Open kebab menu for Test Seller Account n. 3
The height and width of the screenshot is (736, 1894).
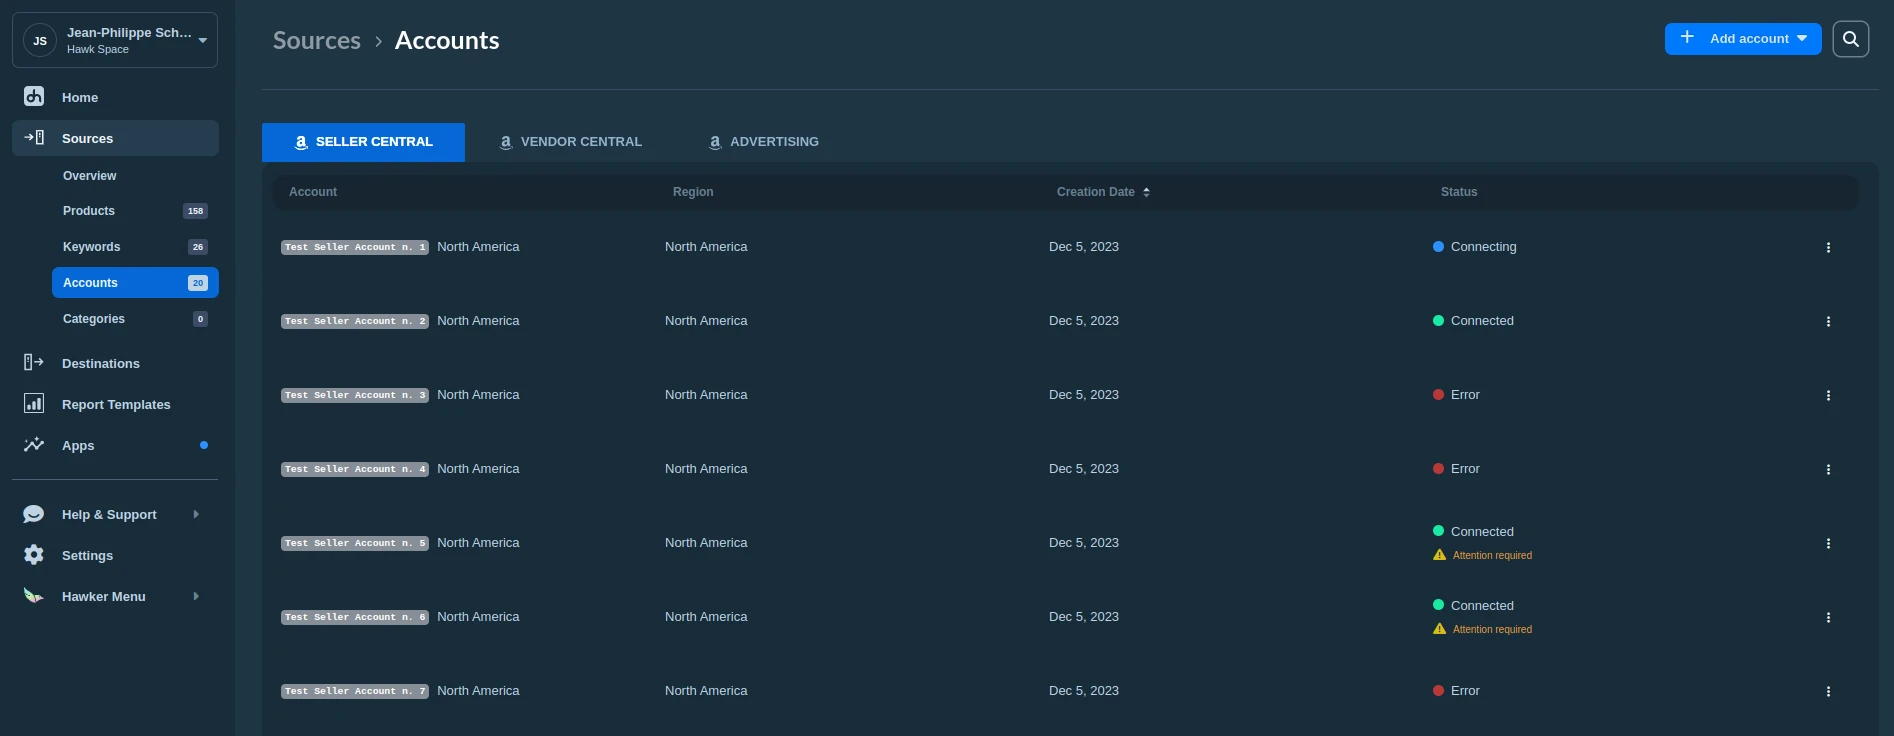click(x=1828, y=395)
